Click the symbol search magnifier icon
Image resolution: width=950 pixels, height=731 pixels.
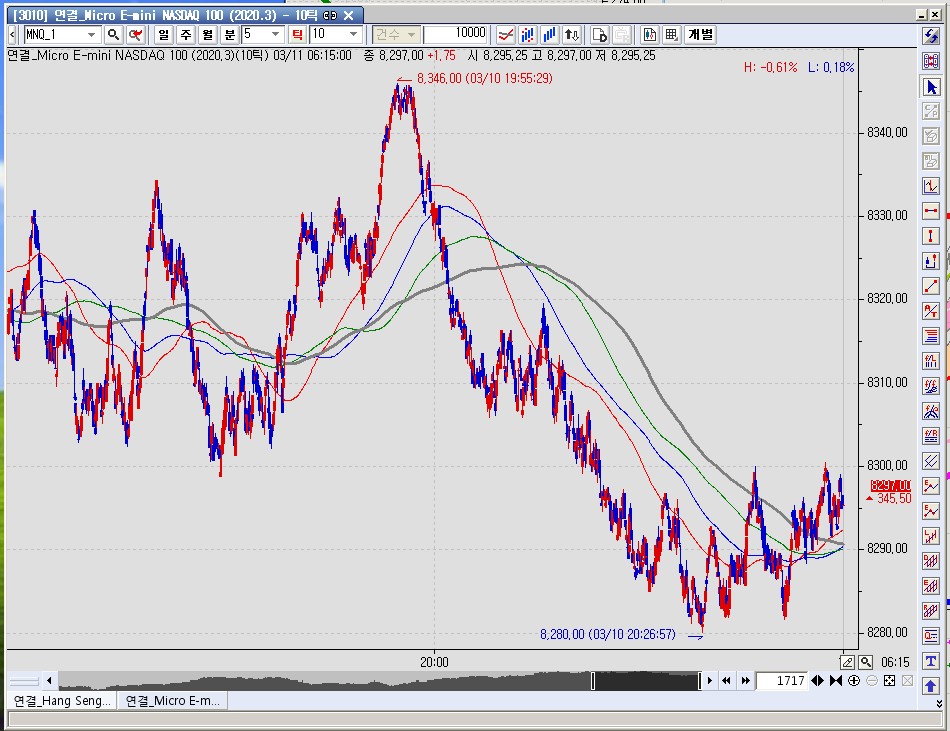coord(114,34)
